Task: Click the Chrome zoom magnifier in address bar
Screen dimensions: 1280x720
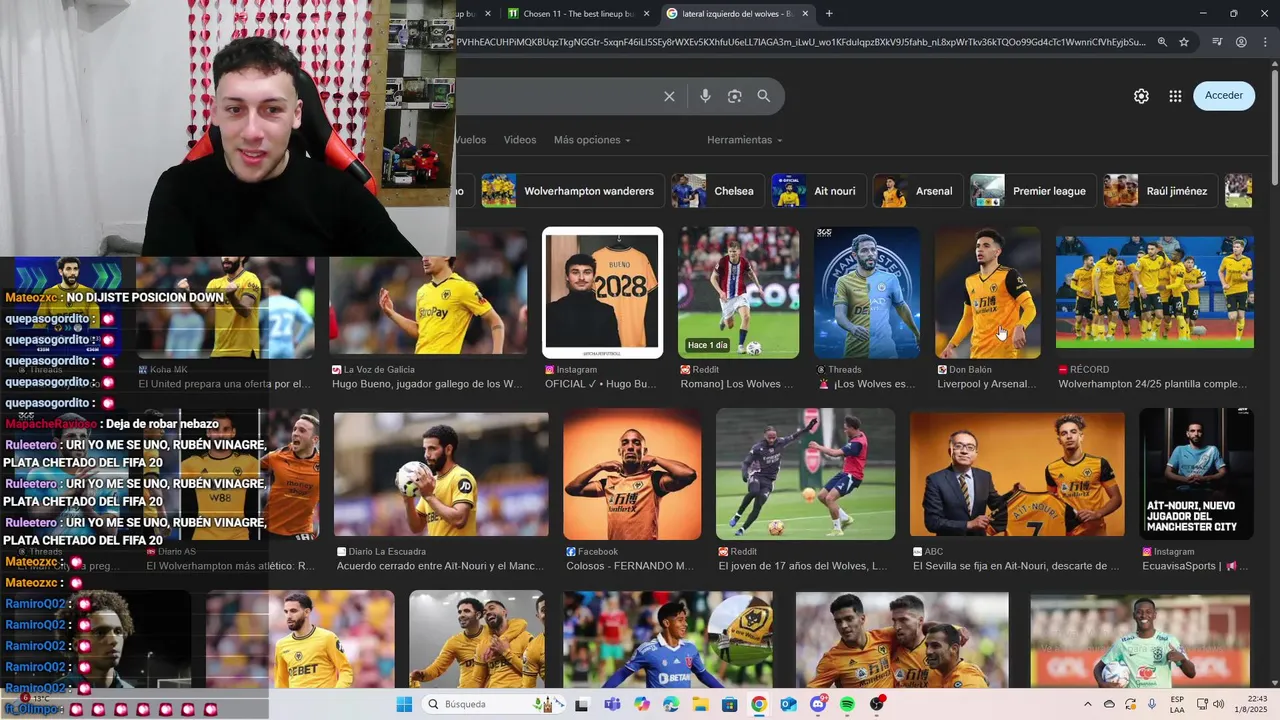Action: (x=1162, y=42)
